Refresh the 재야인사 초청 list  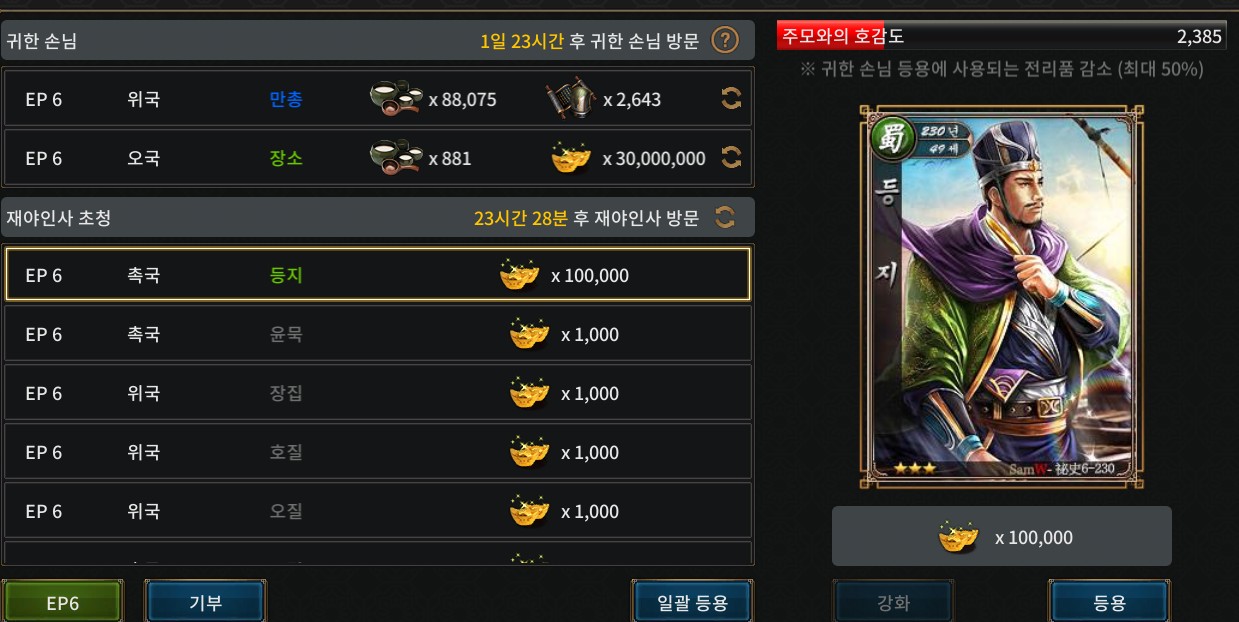click(725, 217)
